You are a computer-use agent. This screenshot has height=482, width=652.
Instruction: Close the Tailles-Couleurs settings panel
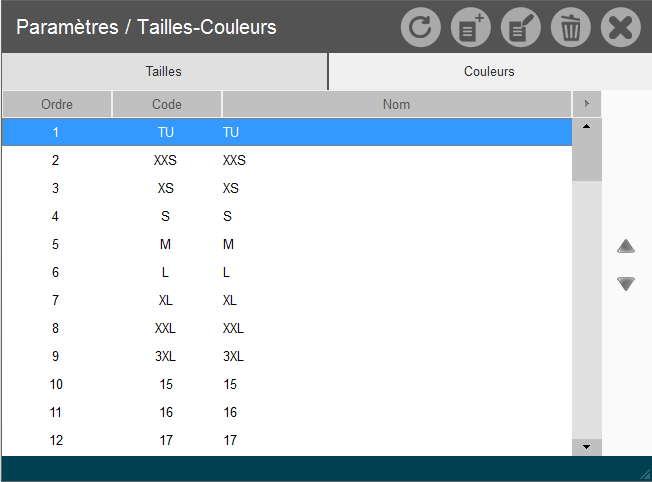621,27
